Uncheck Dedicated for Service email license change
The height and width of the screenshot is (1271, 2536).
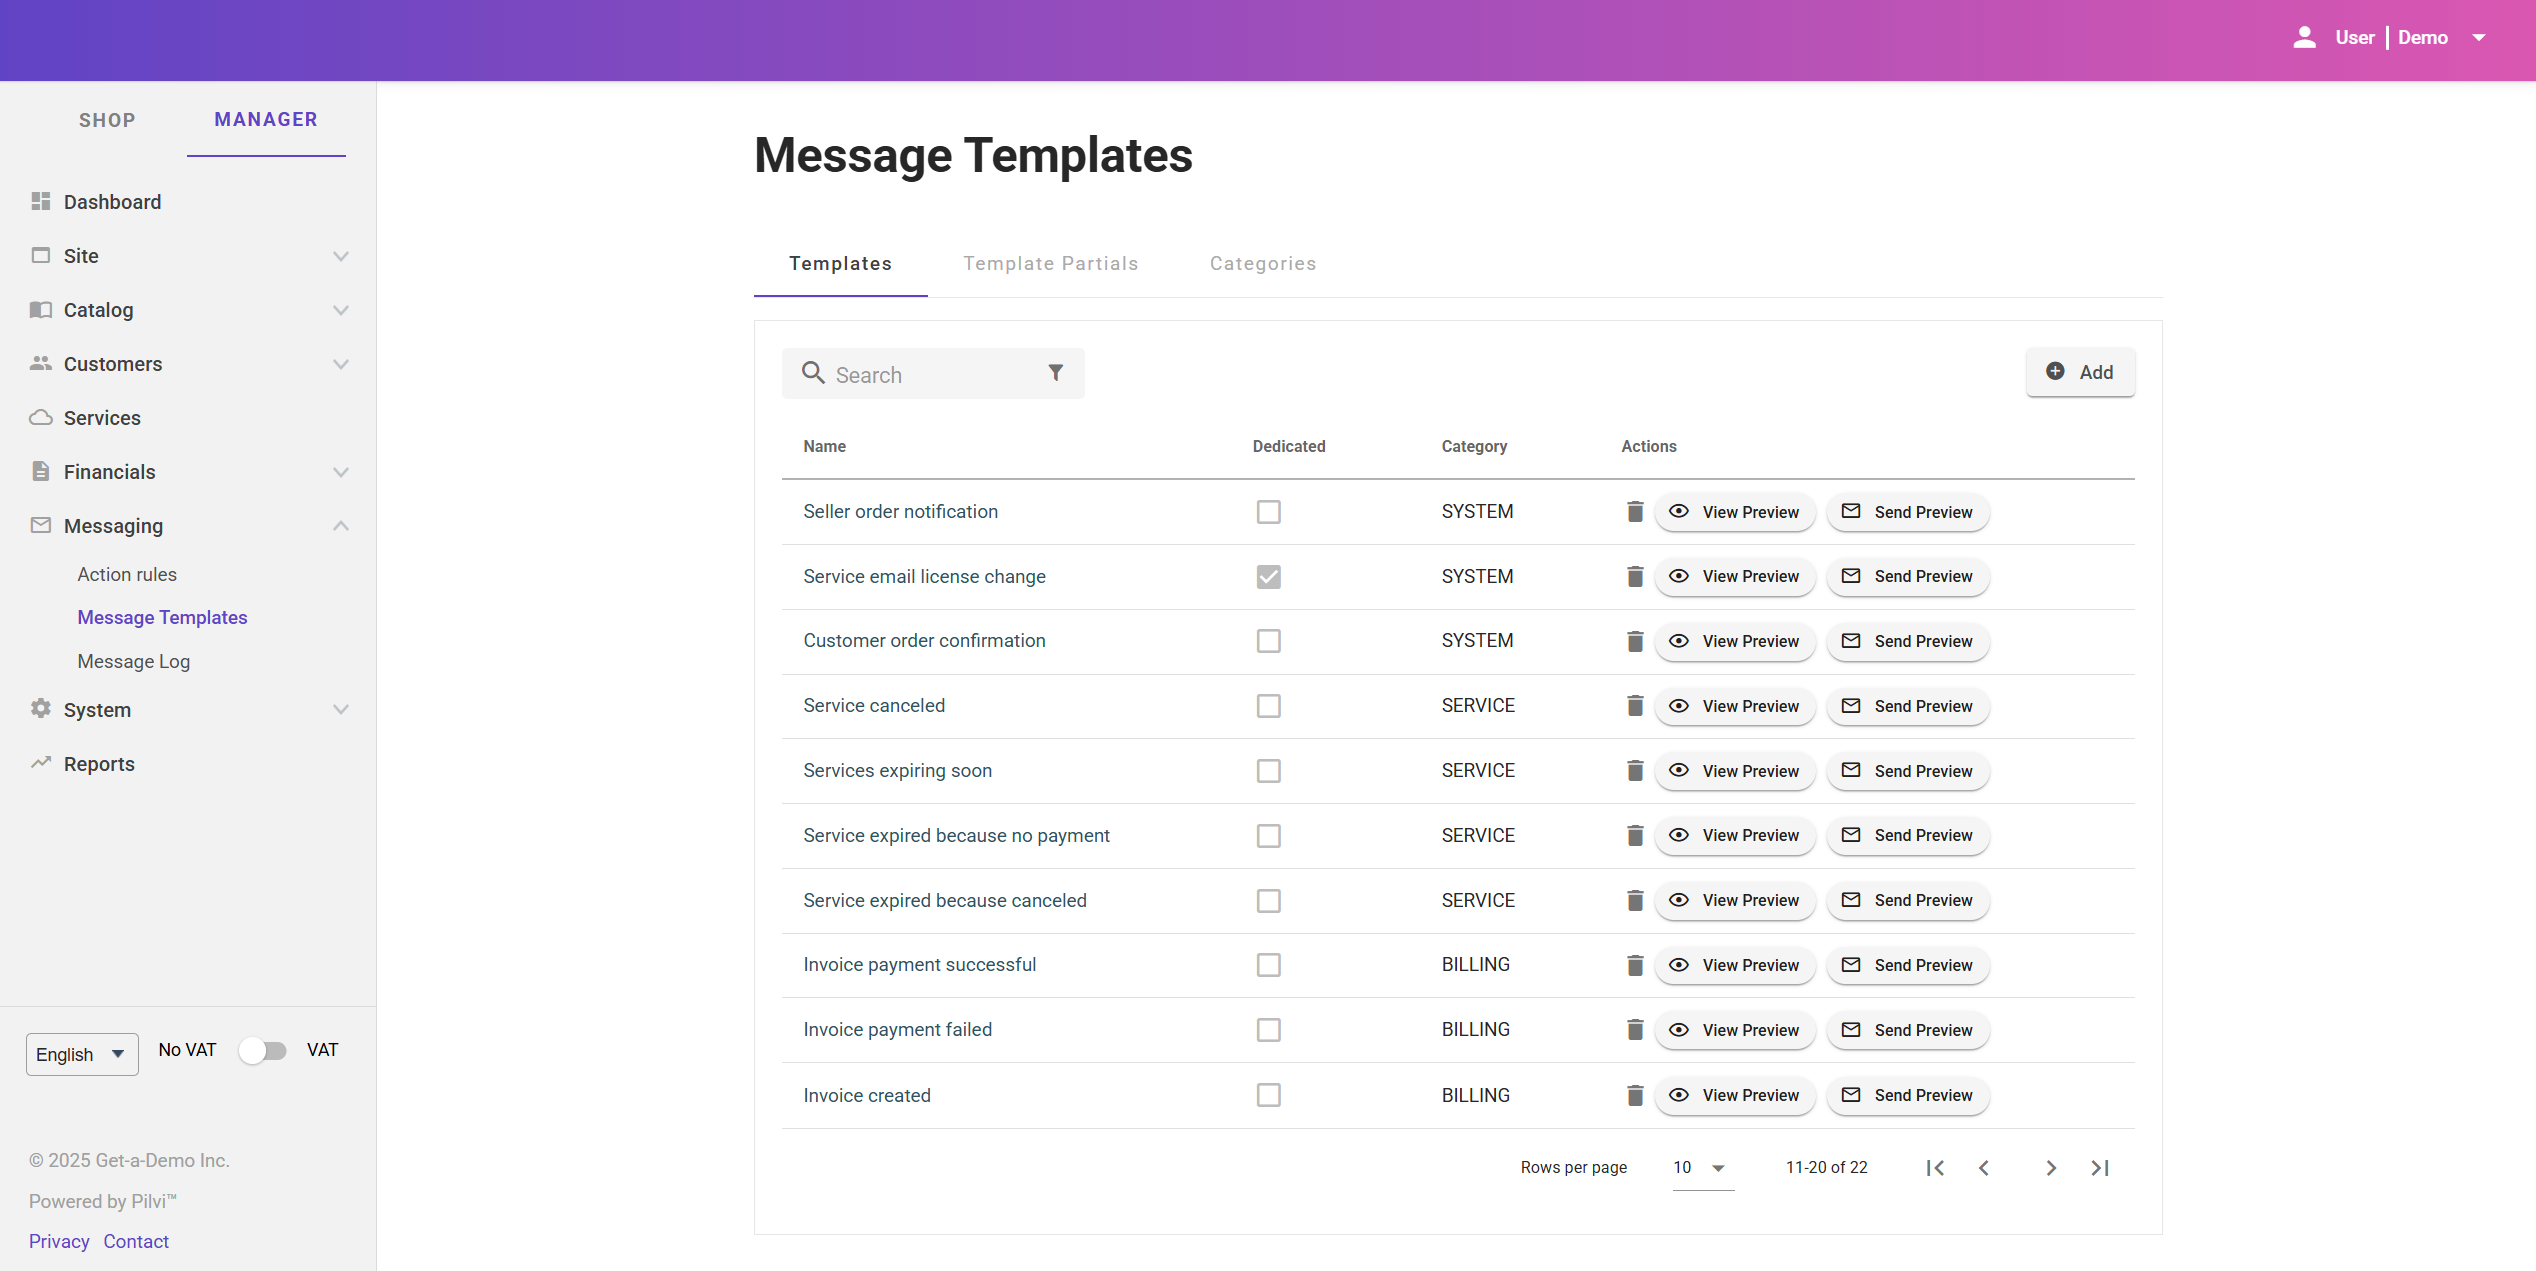click(x=1268, y=577)
